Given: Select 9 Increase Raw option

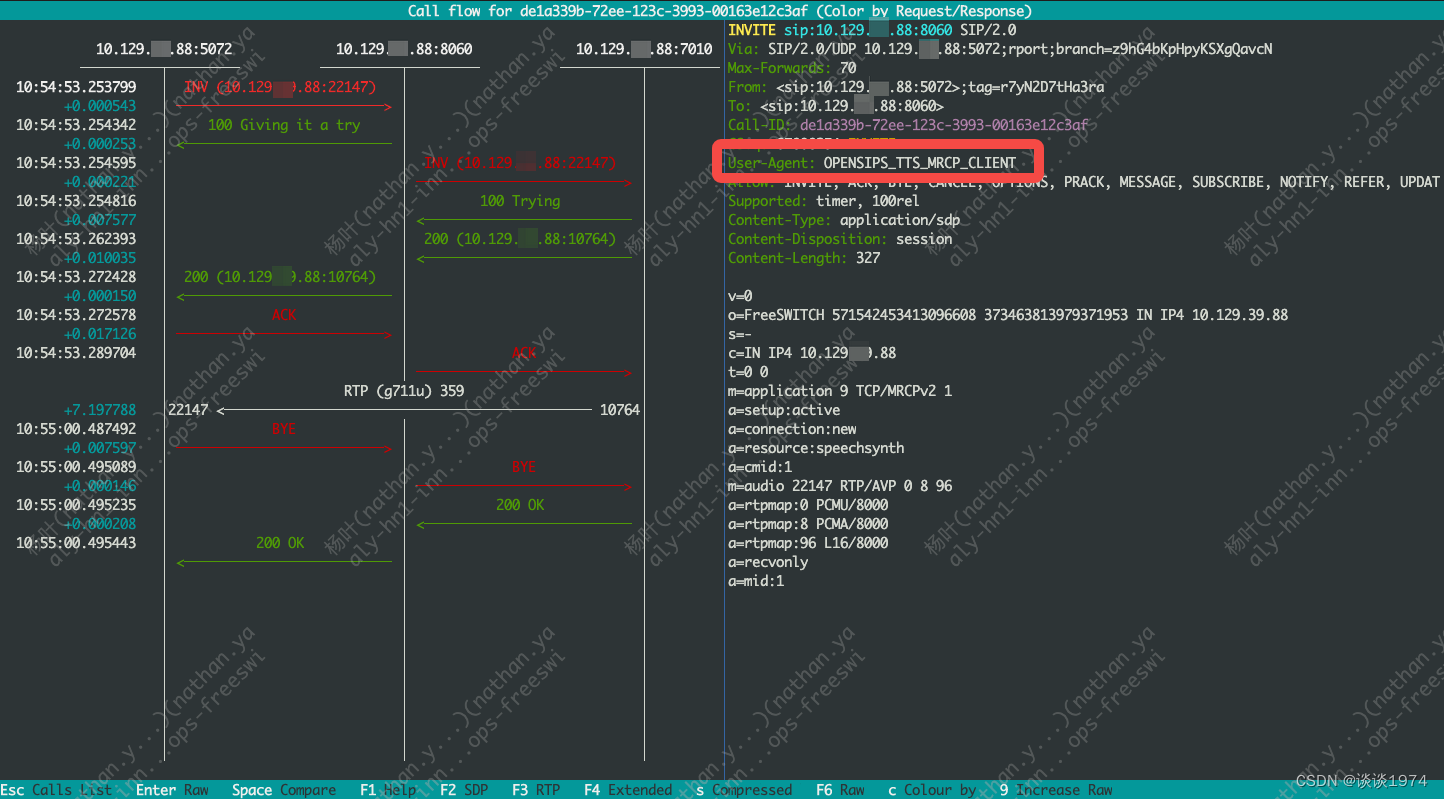Looking at the screenshot, I should pos(1056,790).
